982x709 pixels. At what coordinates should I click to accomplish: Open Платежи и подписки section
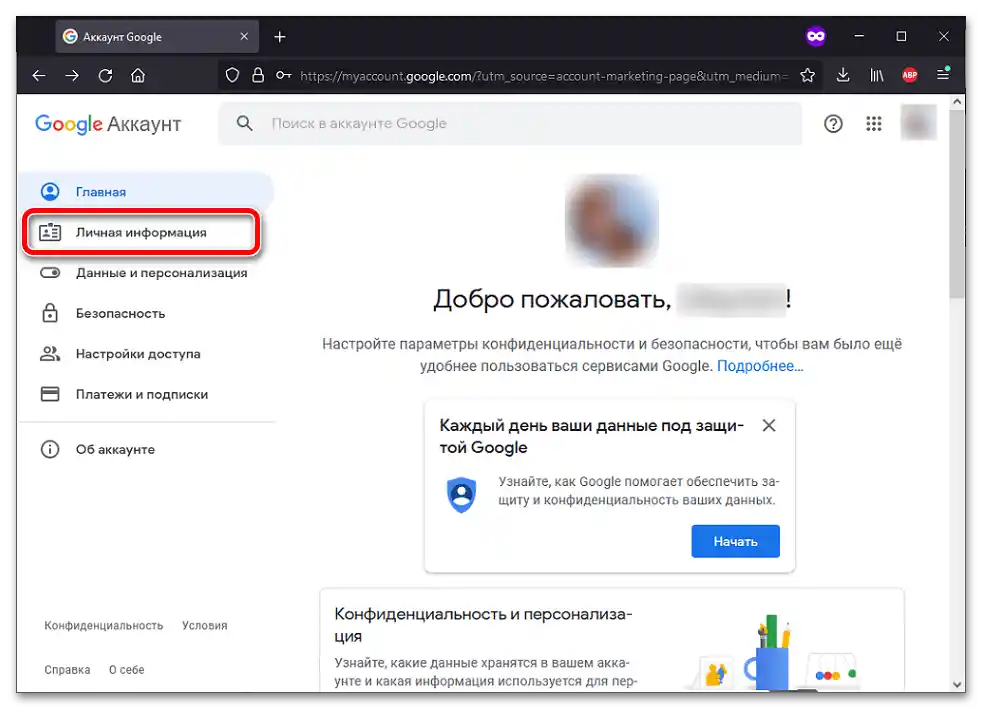point(145,395)
